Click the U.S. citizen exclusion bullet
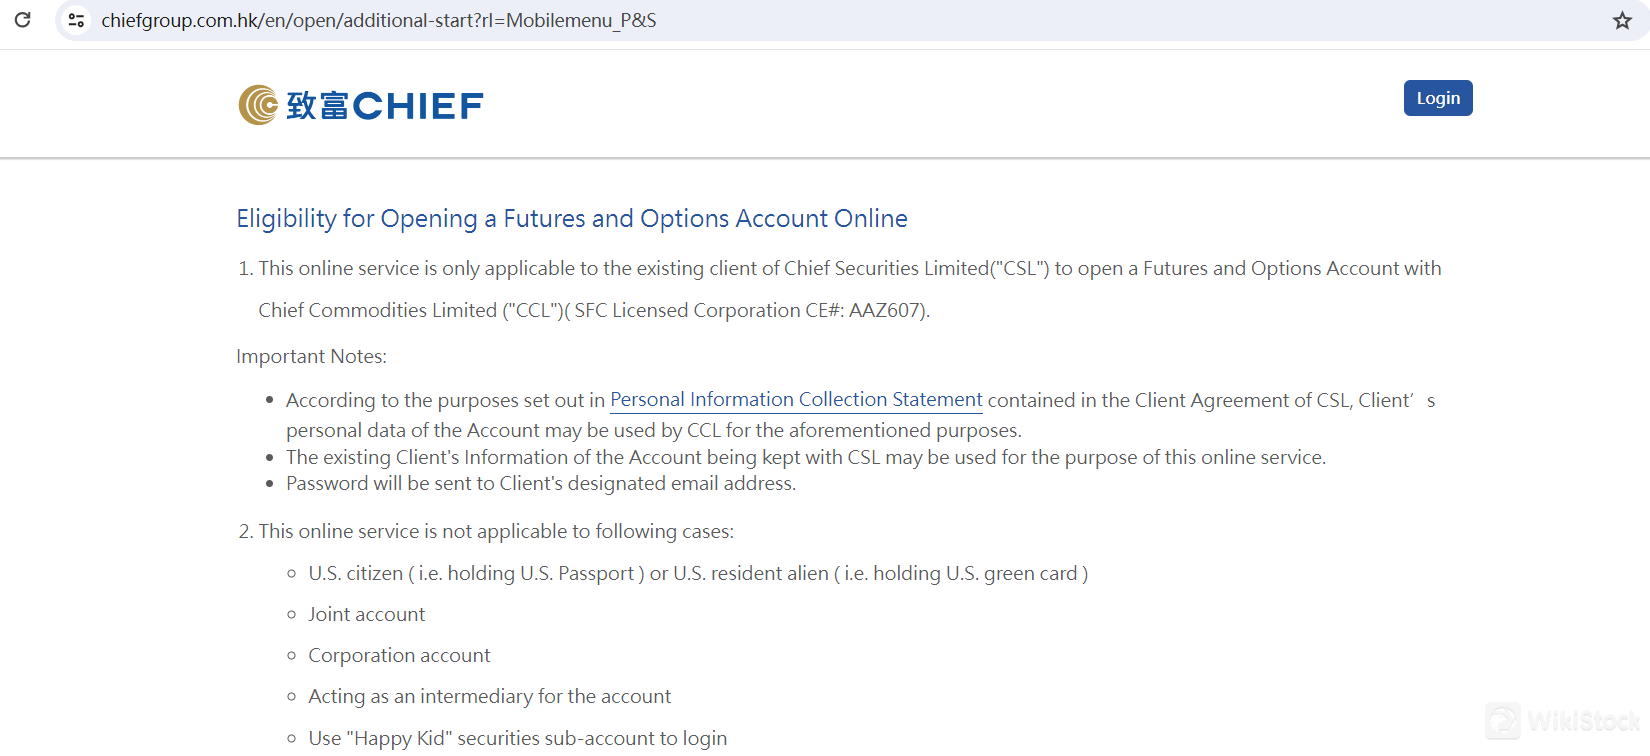Screen dimensions: 1650x756 (x=697, y=573)
